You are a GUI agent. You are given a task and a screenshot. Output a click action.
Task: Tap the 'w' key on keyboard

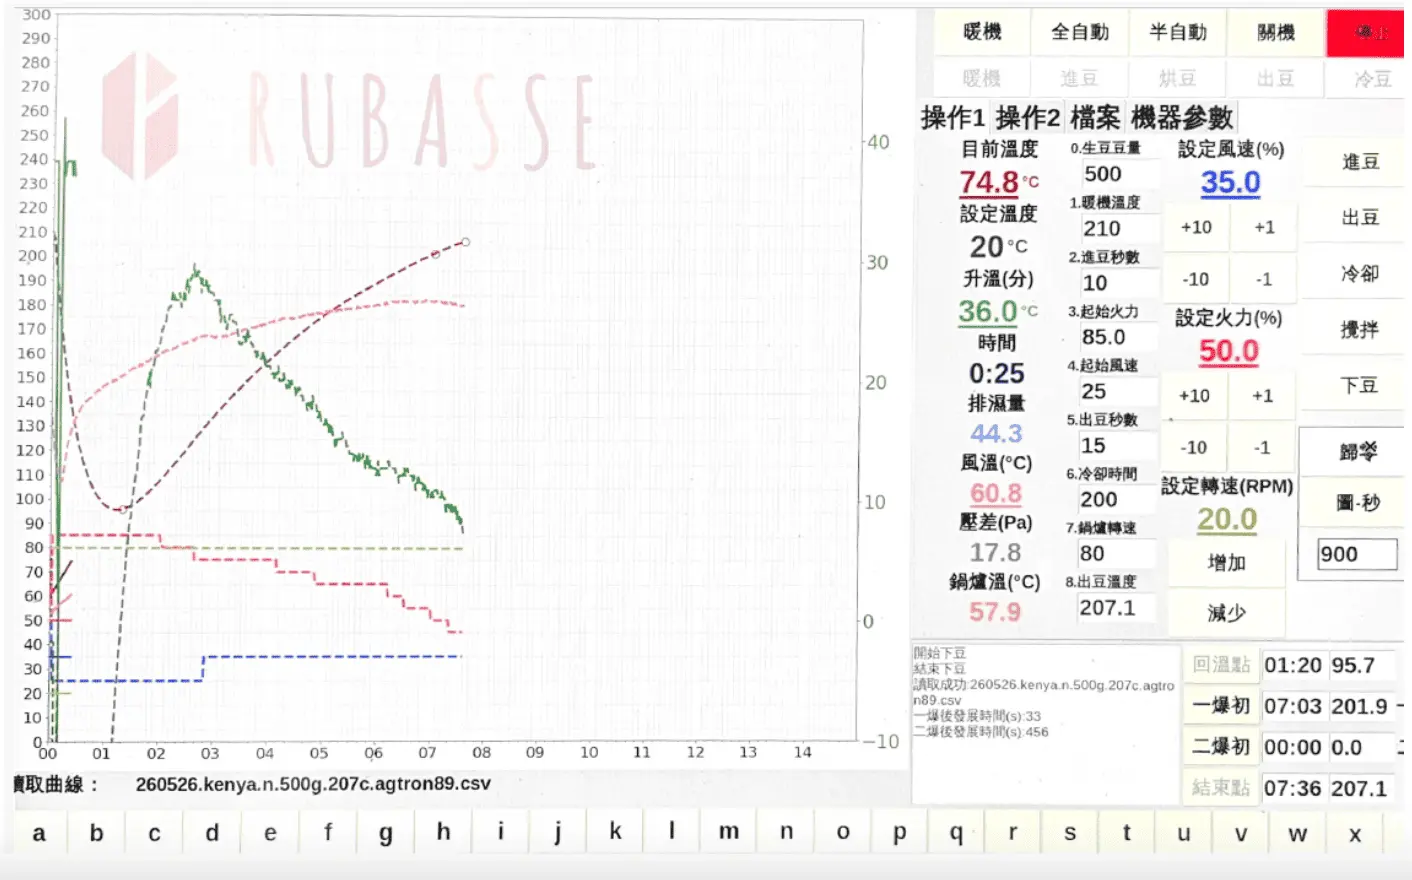1297,833
